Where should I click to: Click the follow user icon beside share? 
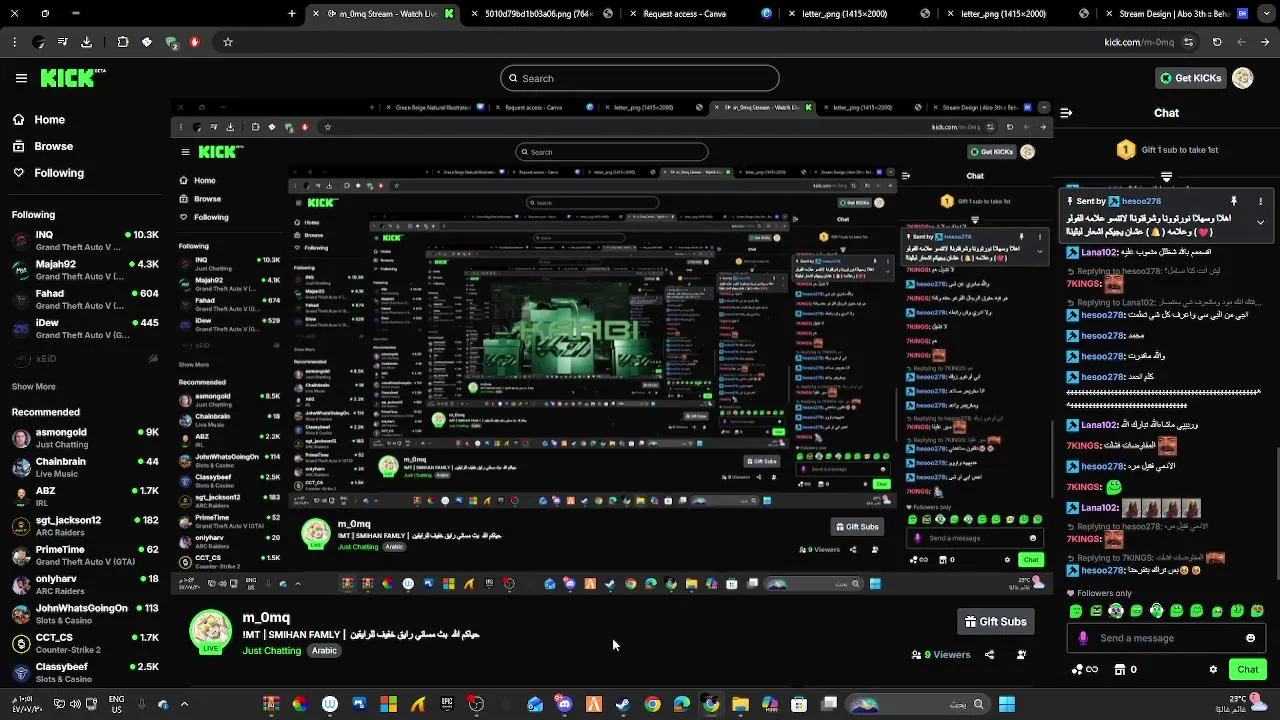click(x=1021, y=655)
